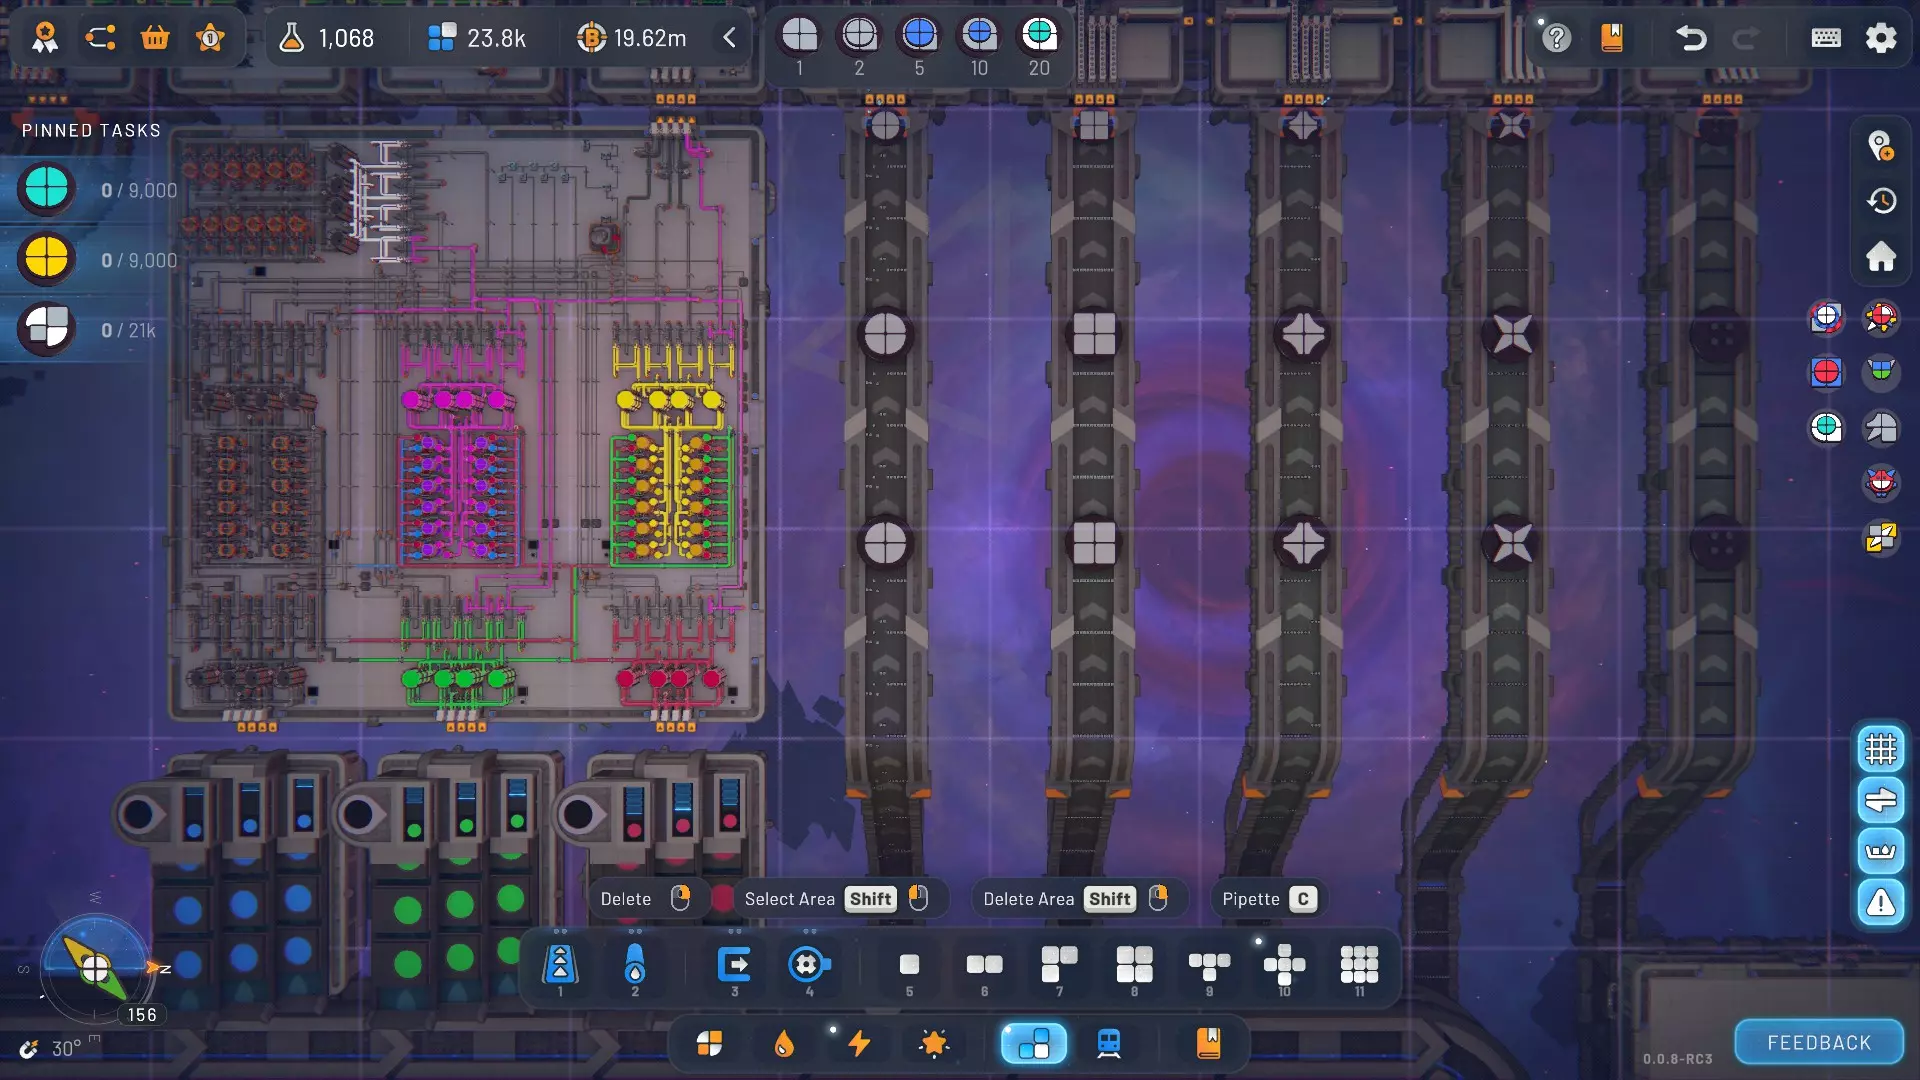Switch to the space platforms tab
Image resolution: width=1920 pixels, height=1080 pixels.
[x=1033, y=1043]
